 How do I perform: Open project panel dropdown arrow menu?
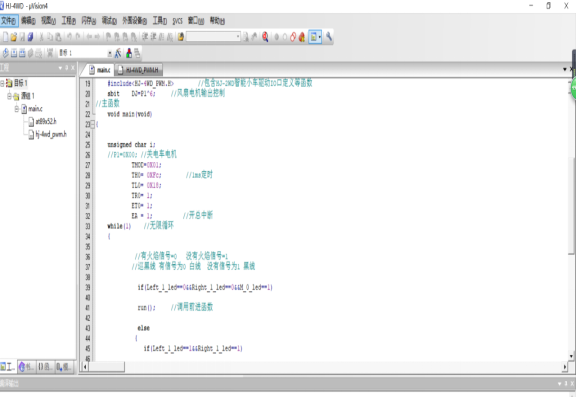(x=61, y=68)
